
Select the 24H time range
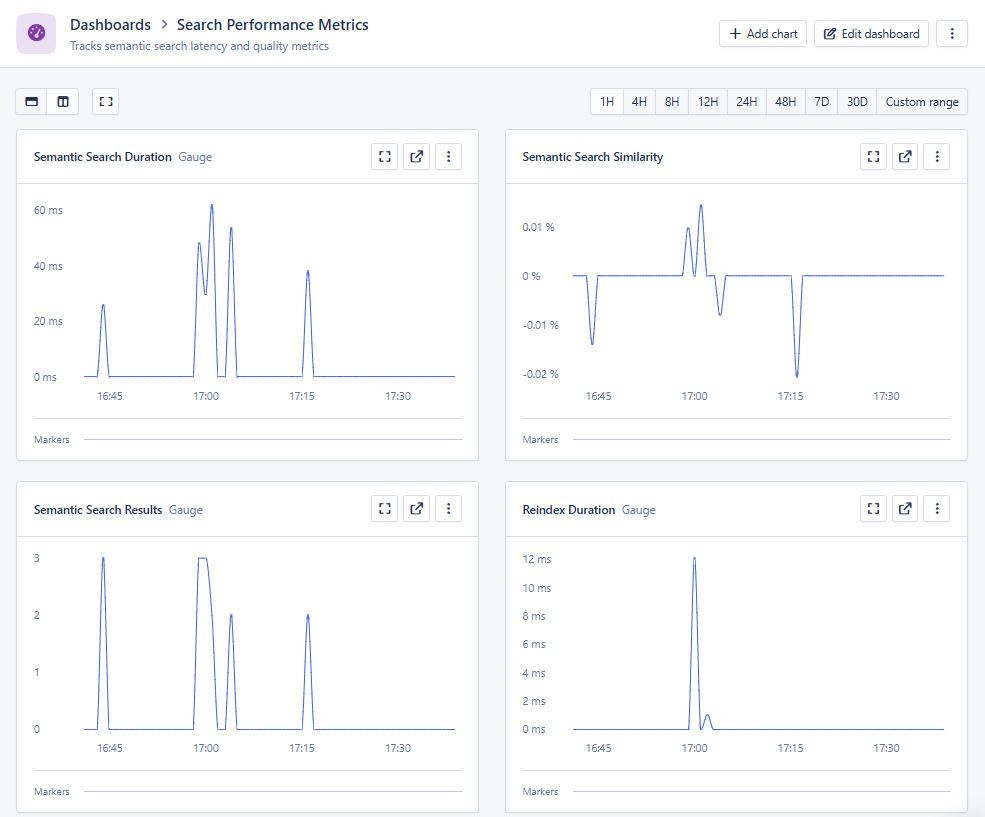[745, 101]
